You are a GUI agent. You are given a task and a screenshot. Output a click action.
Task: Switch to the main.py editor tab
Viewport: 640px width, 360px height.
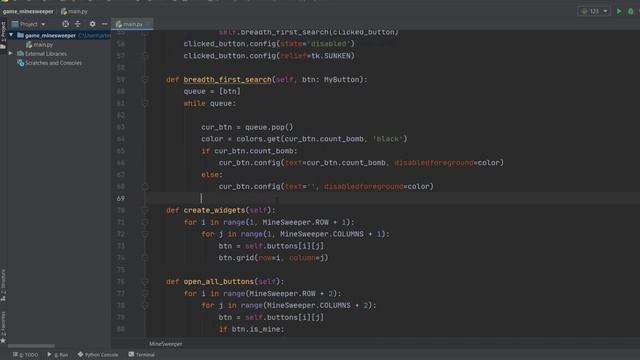pyautogui.click(x=132, y=24)
